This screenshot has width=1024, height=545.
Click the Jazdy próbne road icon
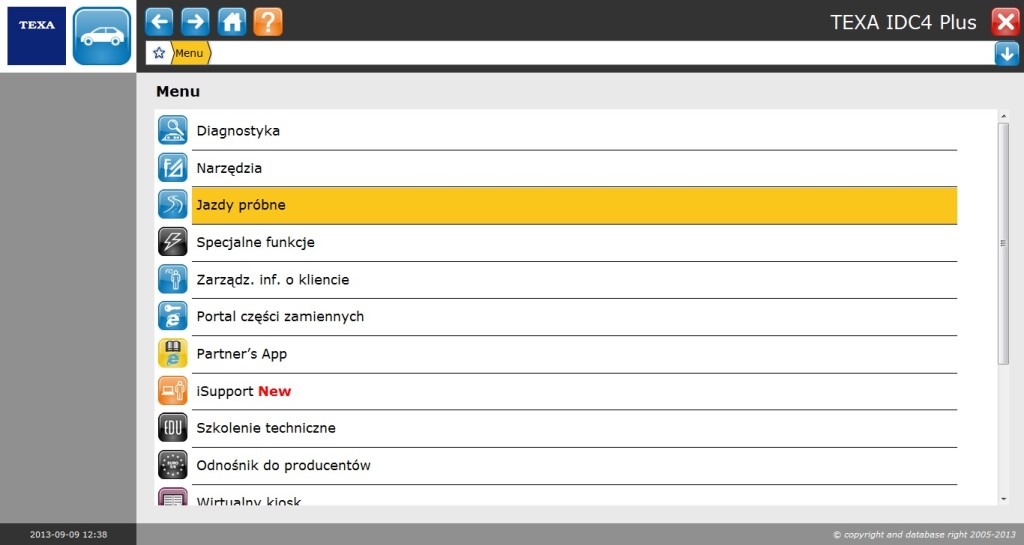click(172, 204)
